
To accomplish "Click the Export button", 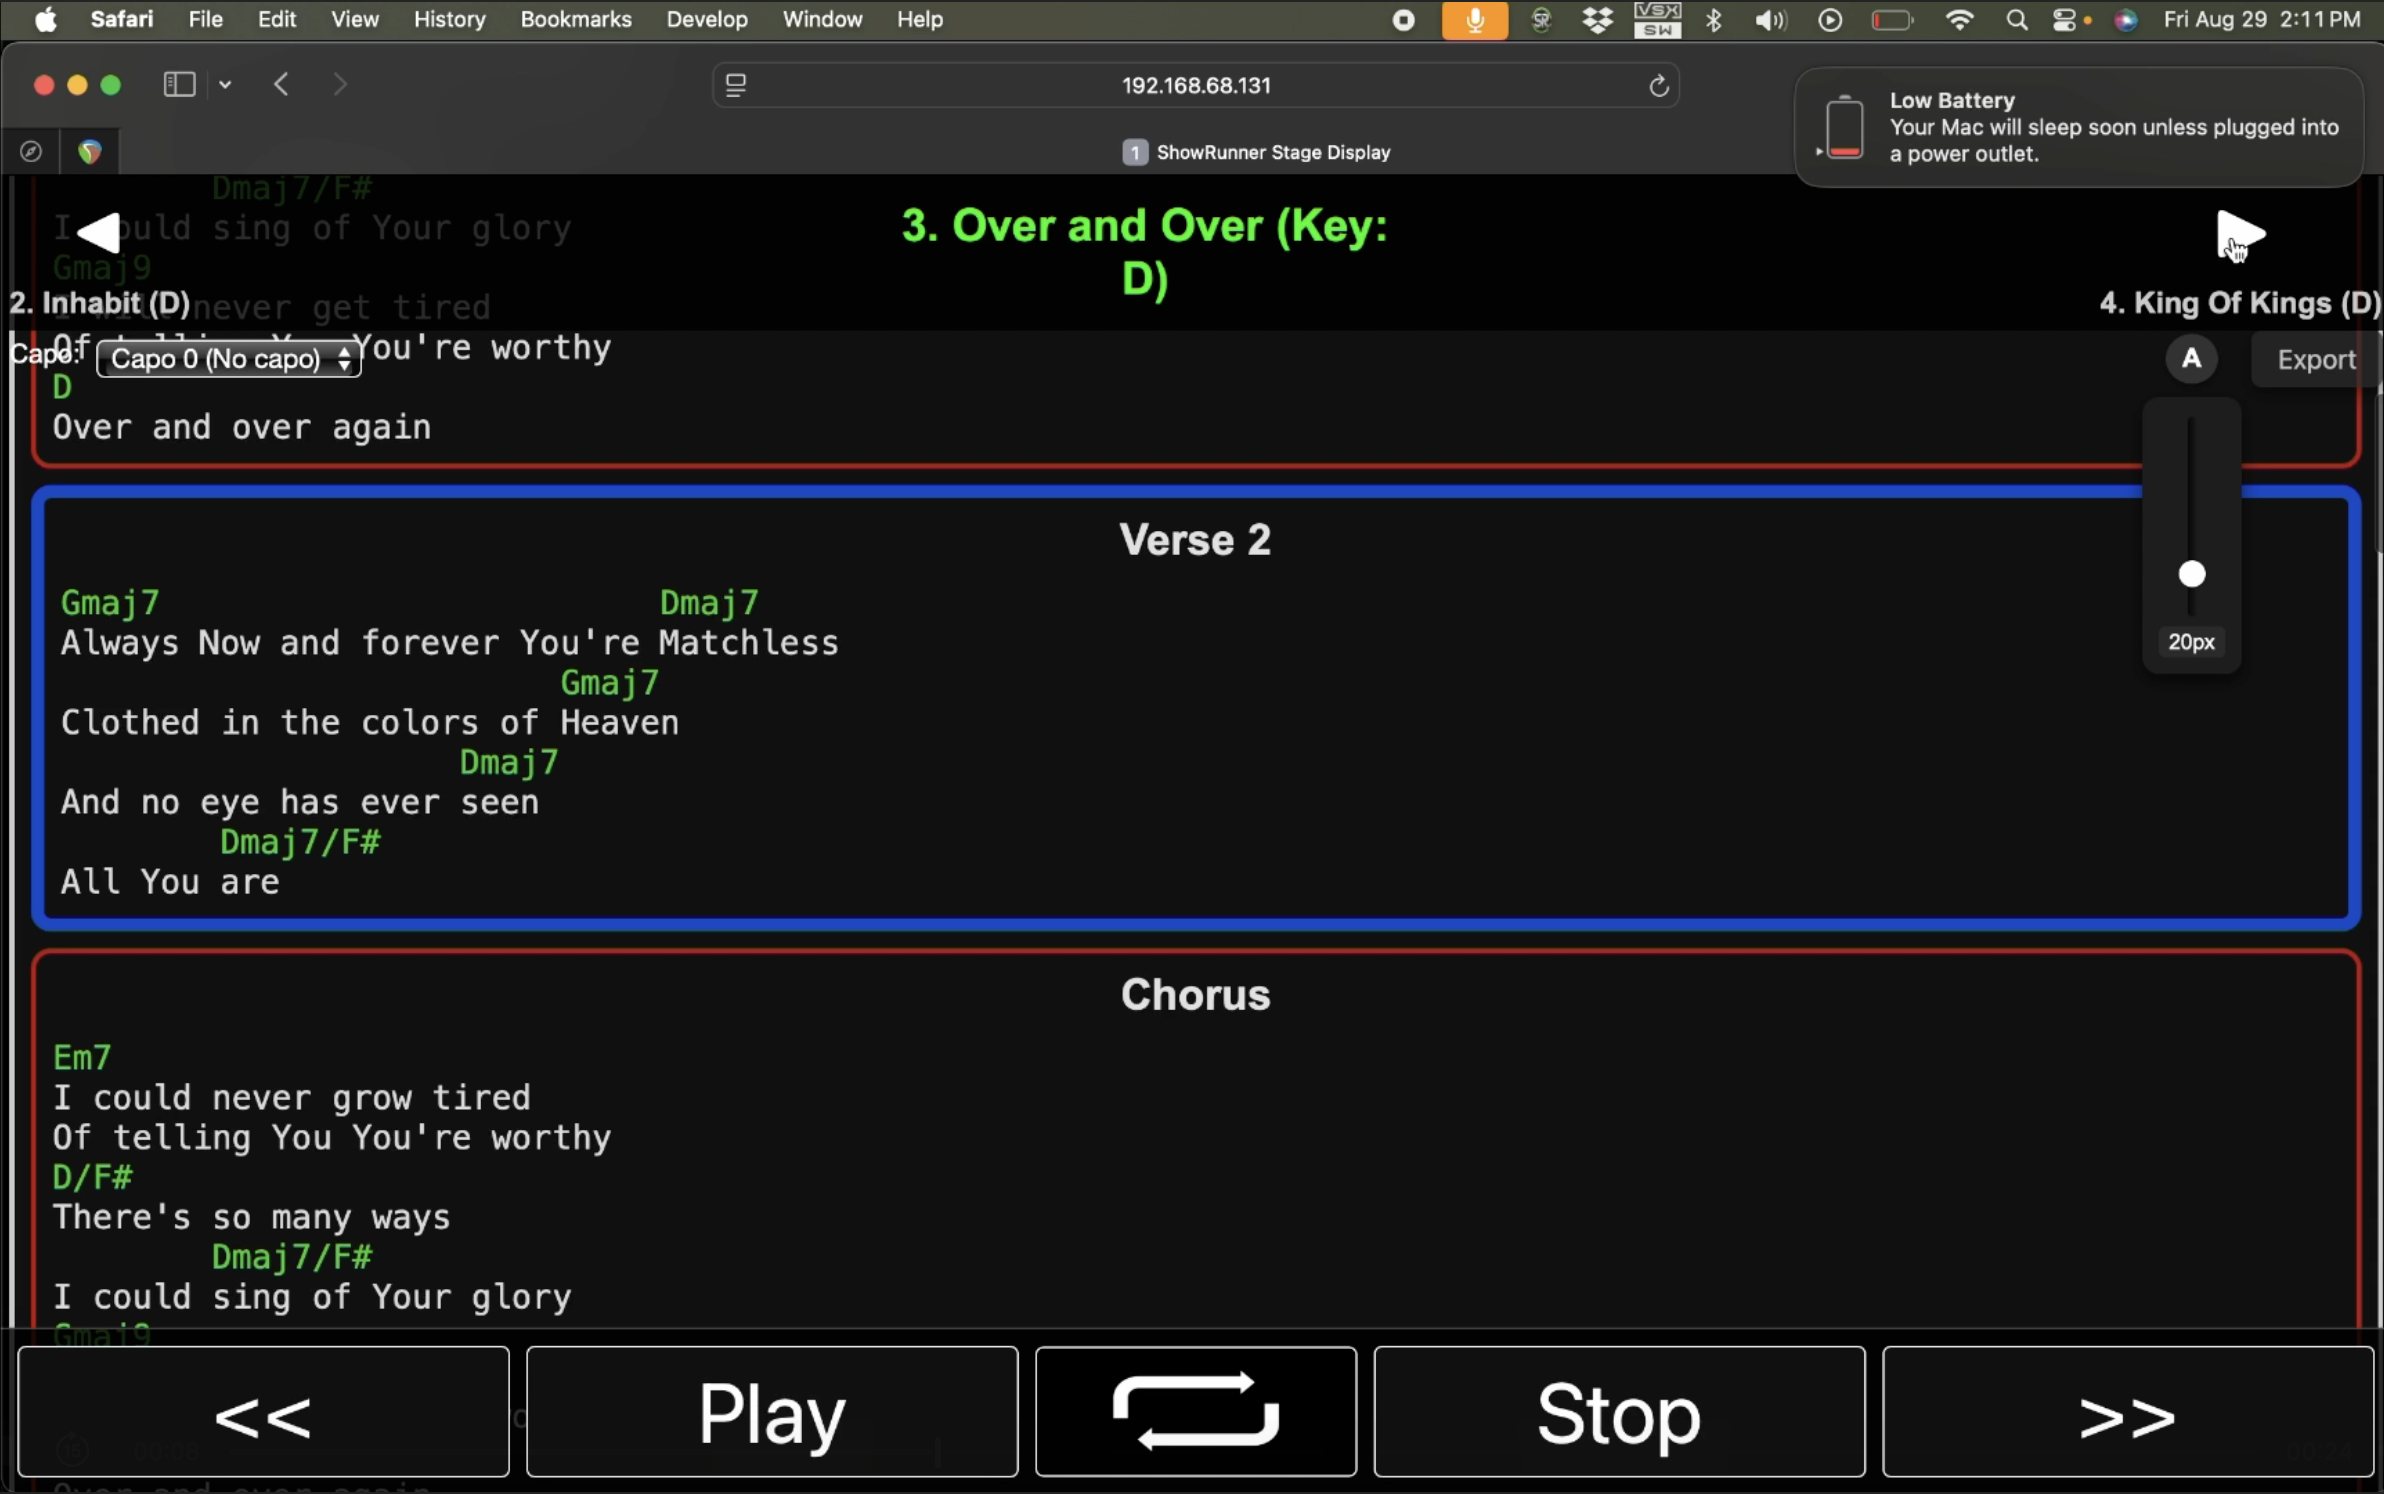I will (x=2315, y=359).
